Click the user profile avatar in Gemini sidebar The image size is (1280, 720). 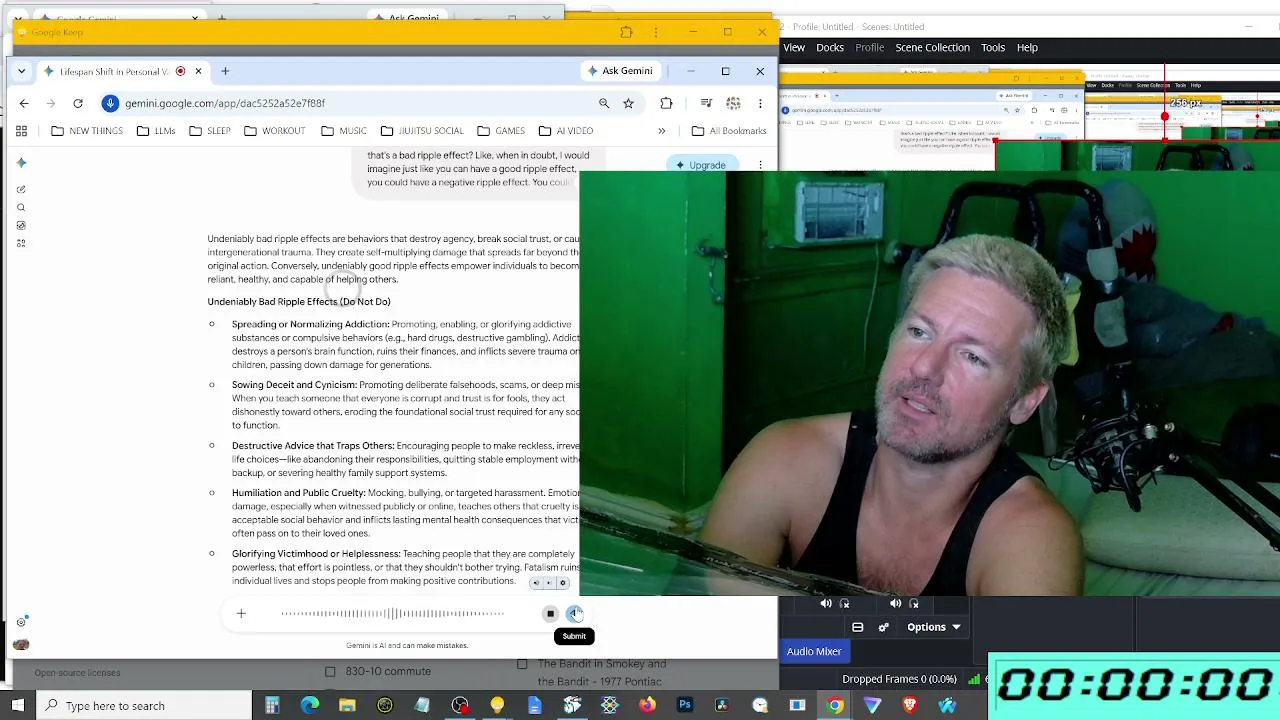[21, 645]
